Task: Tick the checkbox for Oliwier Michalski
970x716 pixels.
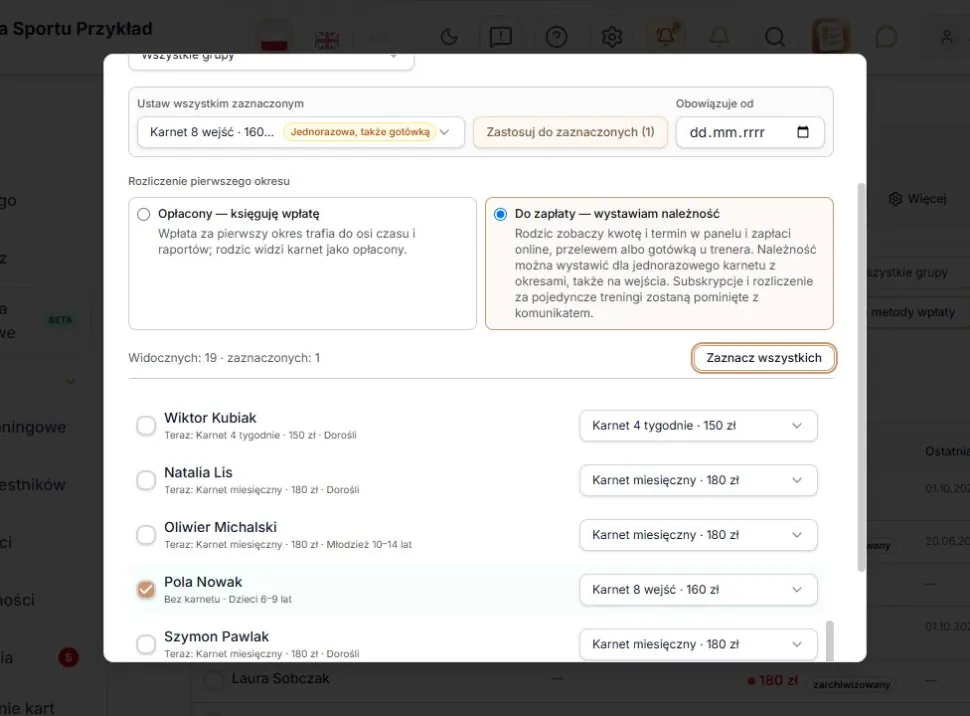Action: click(146, 535)
